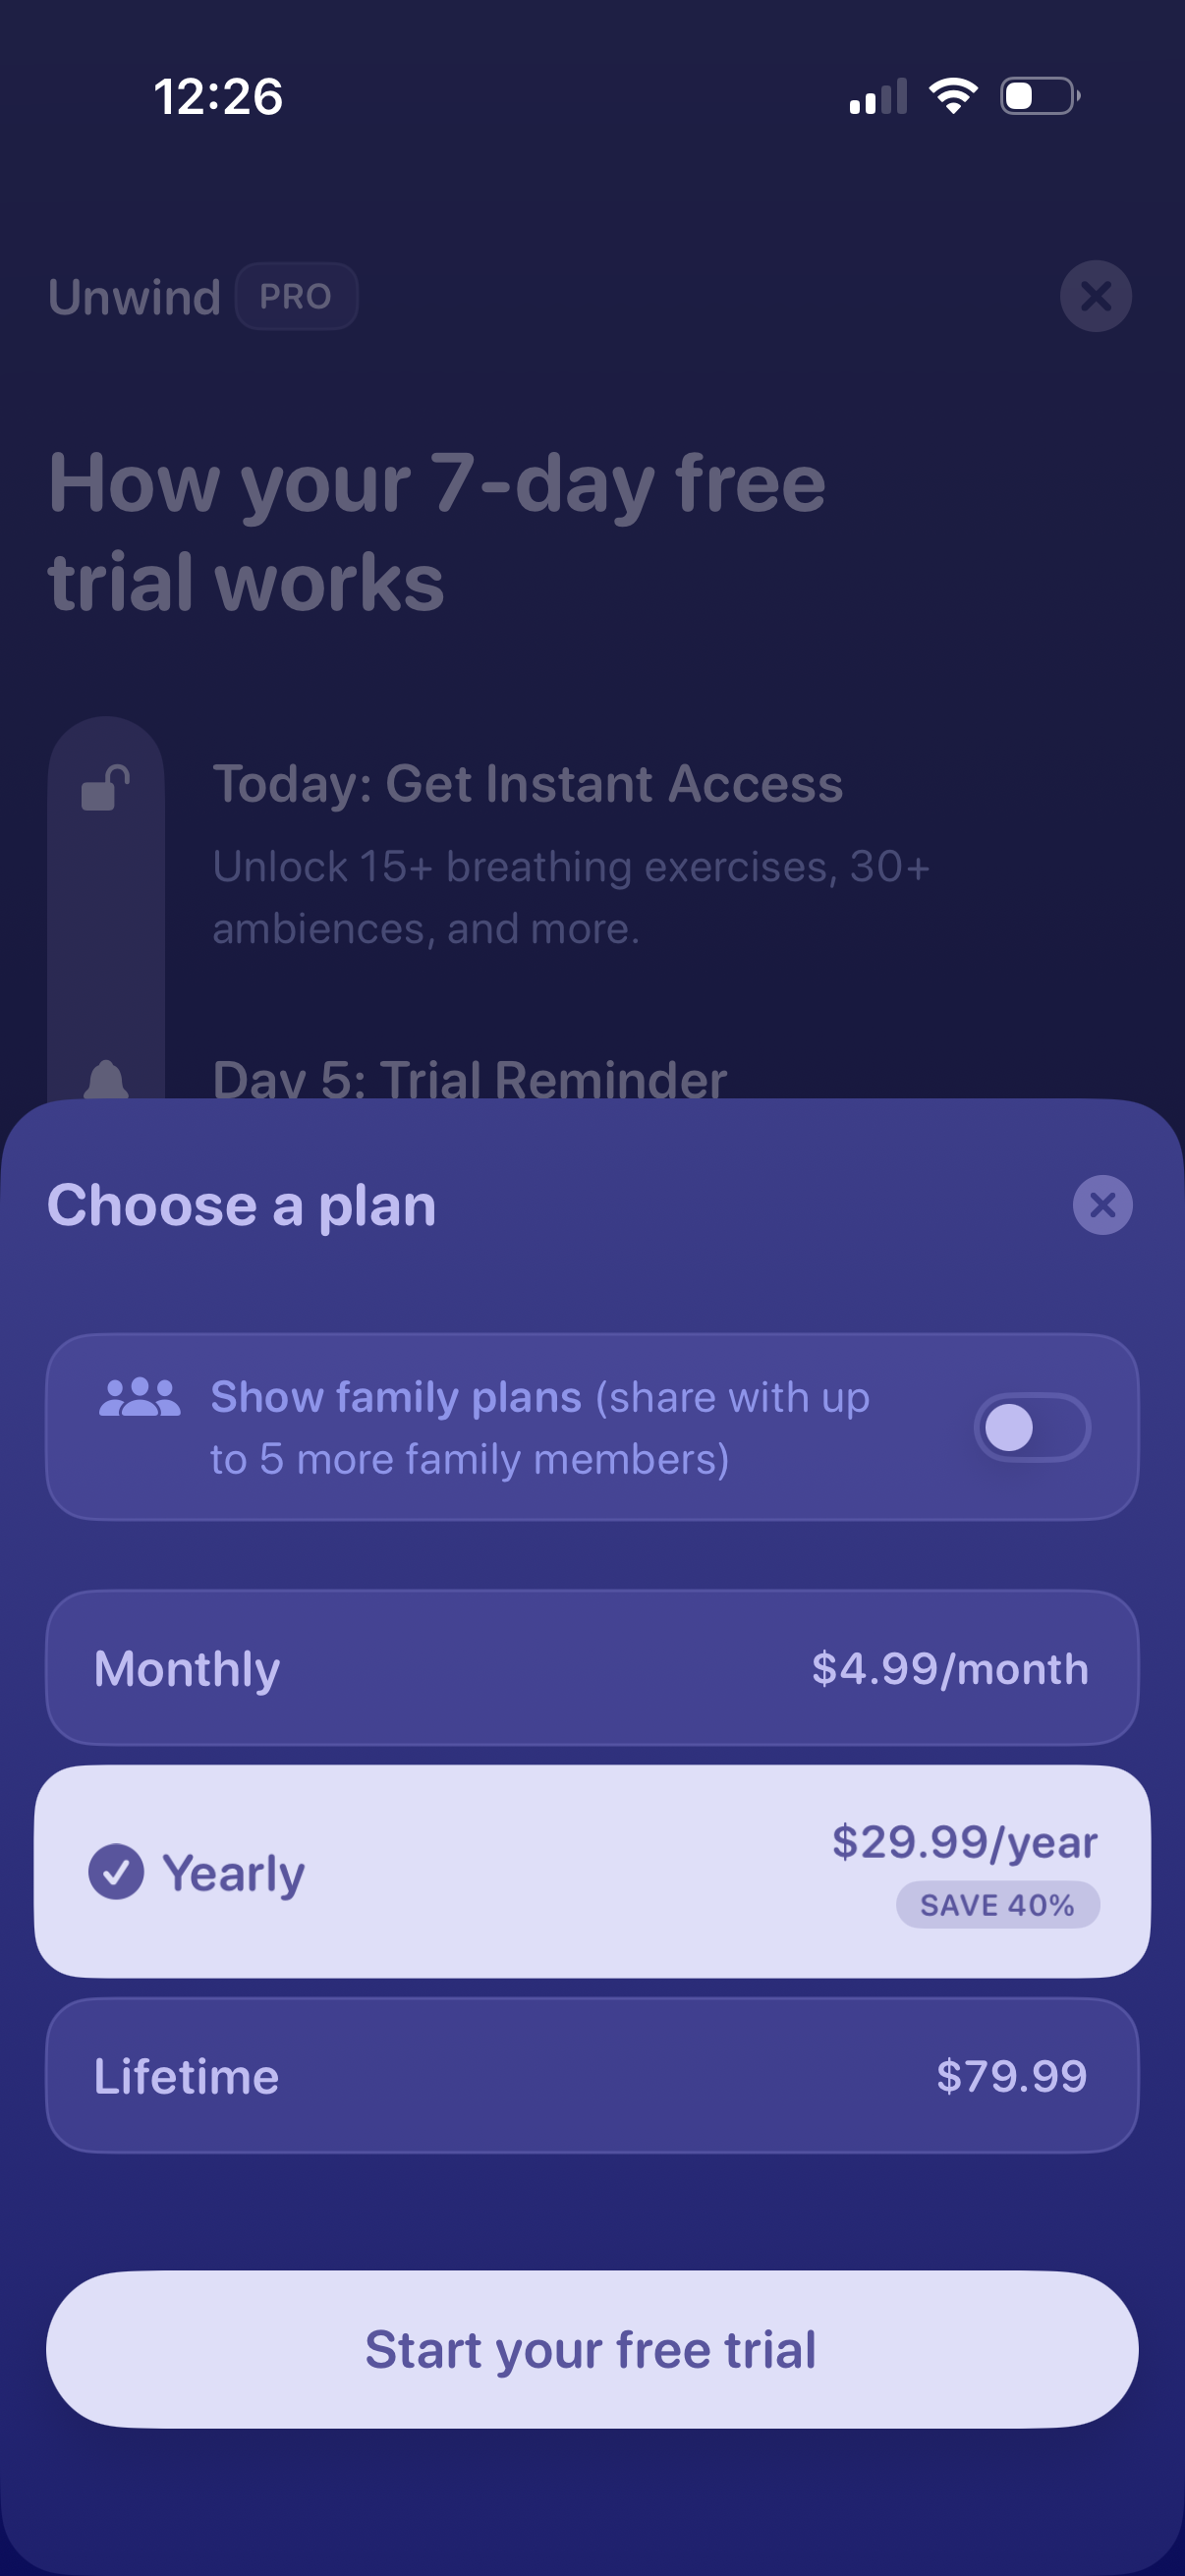The height and width of the screenshot is (2576, 1185).
Task: Select the Yearly plan option
Action: (x=592, y=1871)
